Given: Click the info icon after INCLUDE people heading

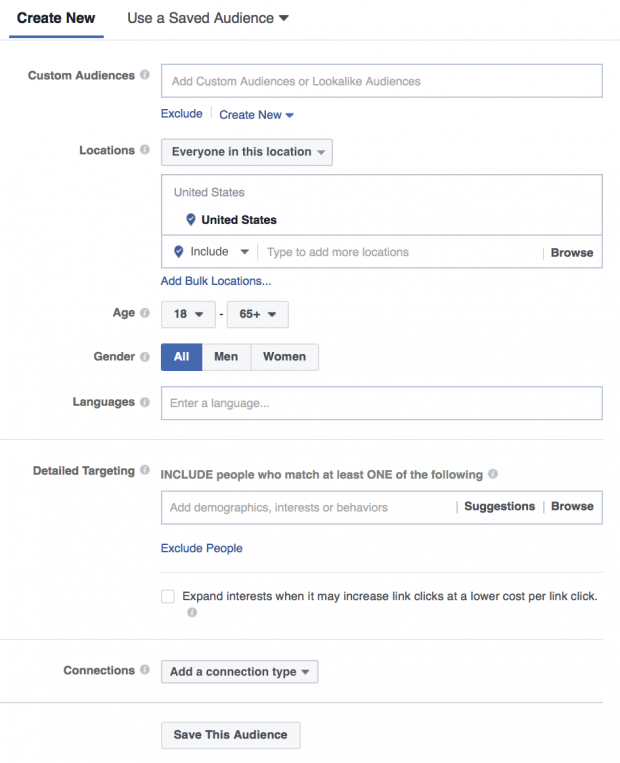Looking at the screenshot, I should [493, 473].
